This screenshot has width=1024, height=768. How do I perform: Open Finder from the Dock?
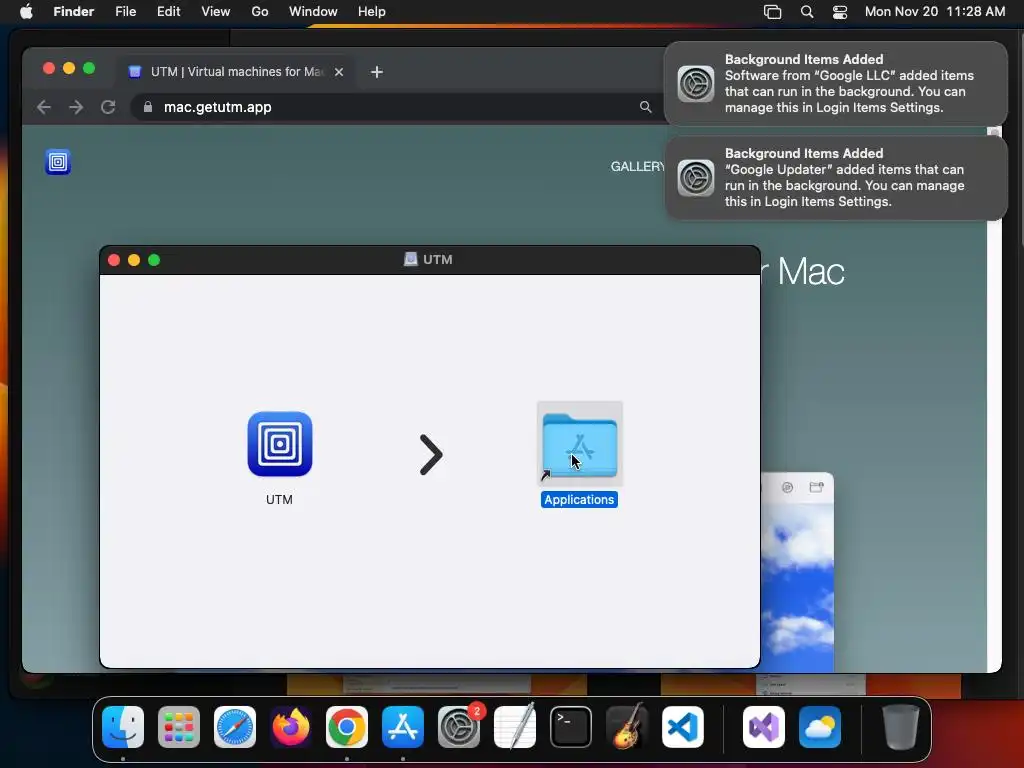(x=123, y=727)
